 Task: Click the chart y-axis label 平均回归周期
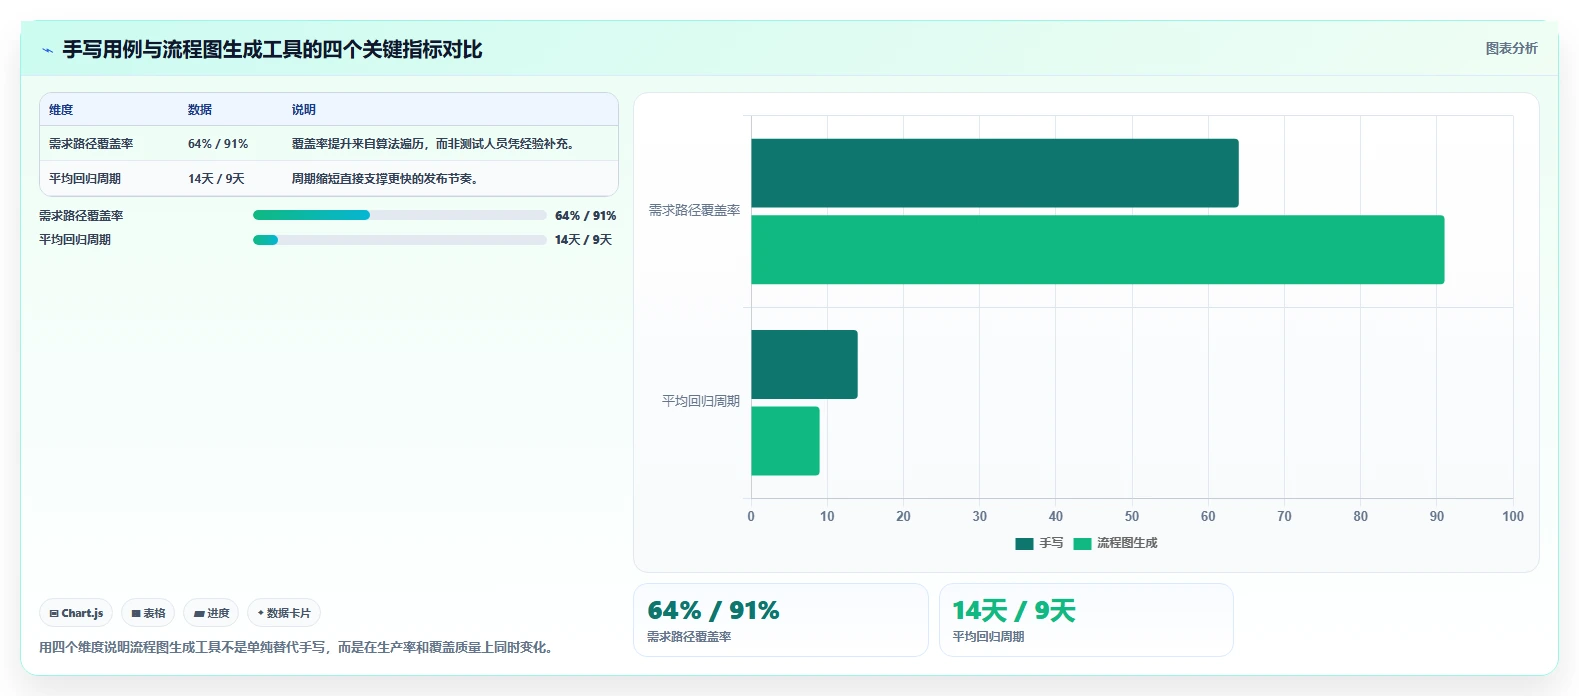(x=701, y=401)
